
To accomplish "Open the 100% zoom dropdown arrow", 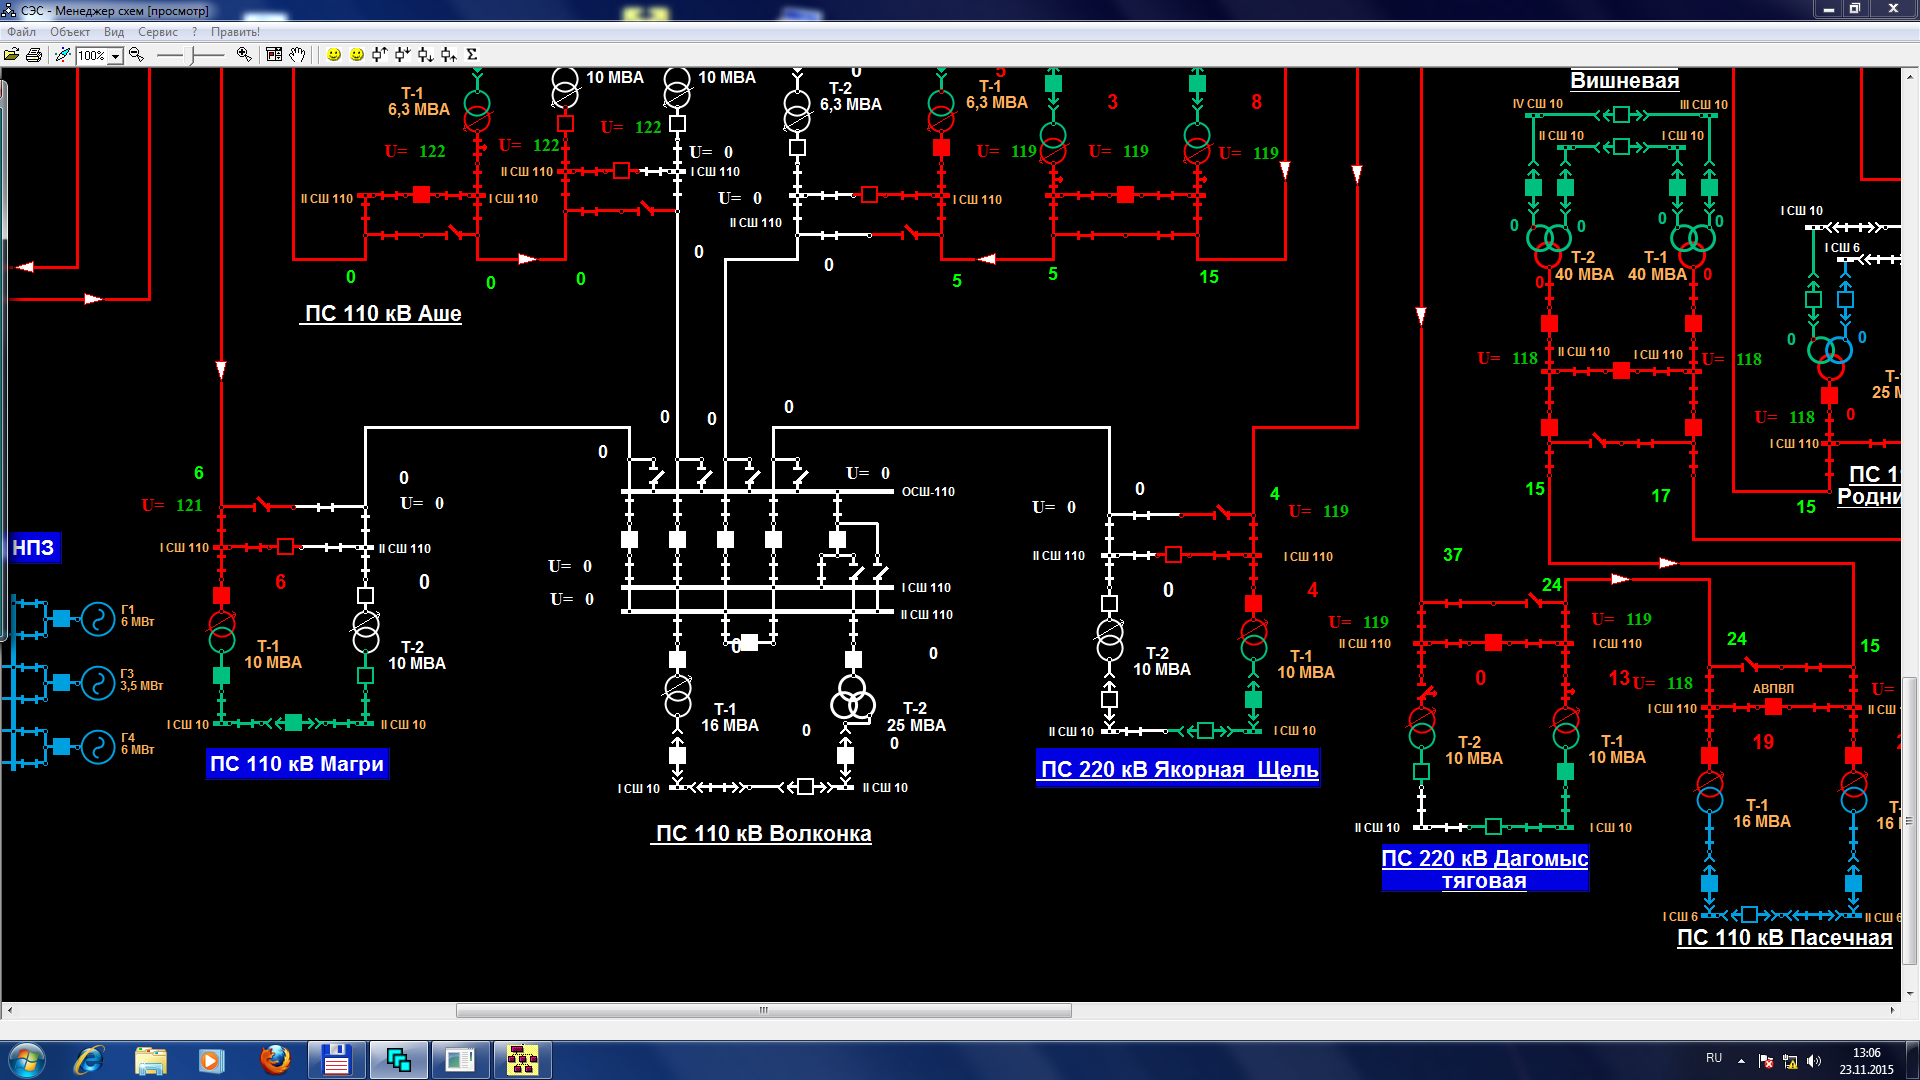I will click(x=116, y=56).
